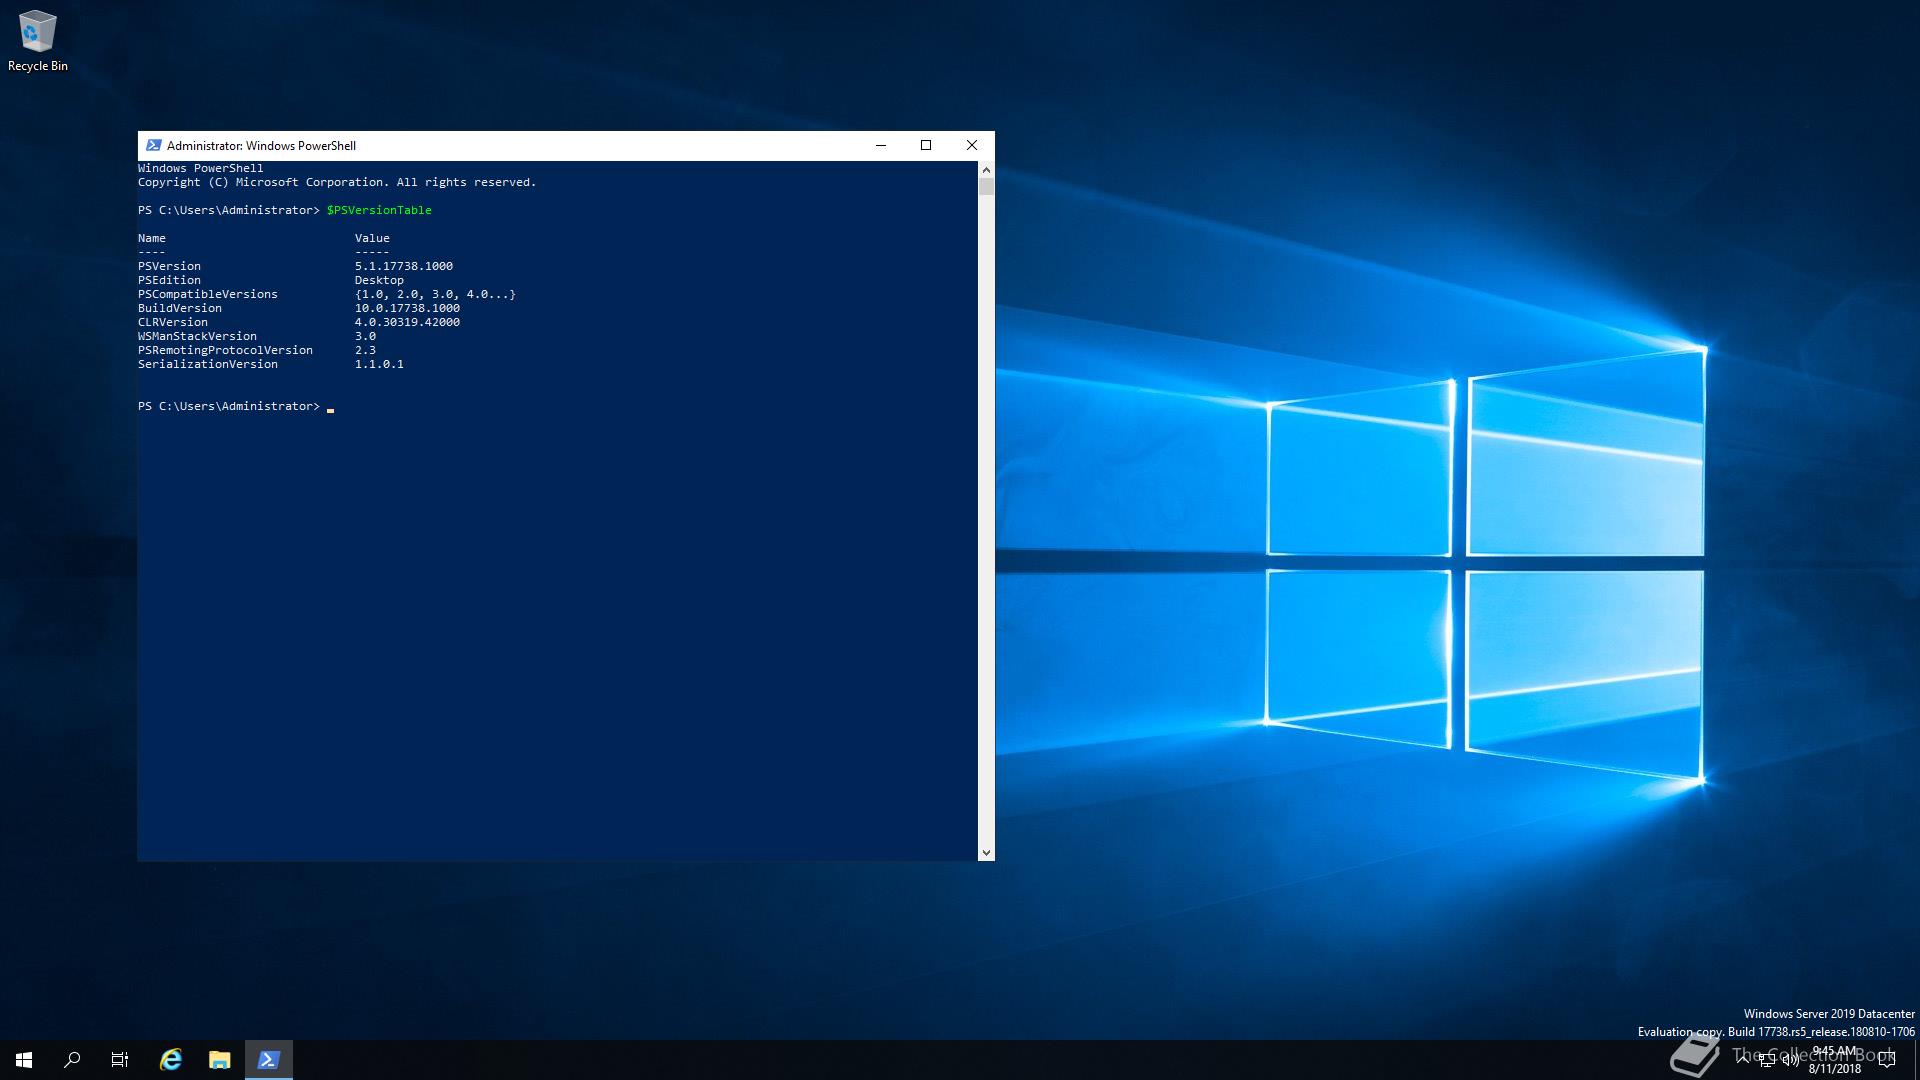
Task: Click the $PSVersionTable command text
Action: point(379,210)
